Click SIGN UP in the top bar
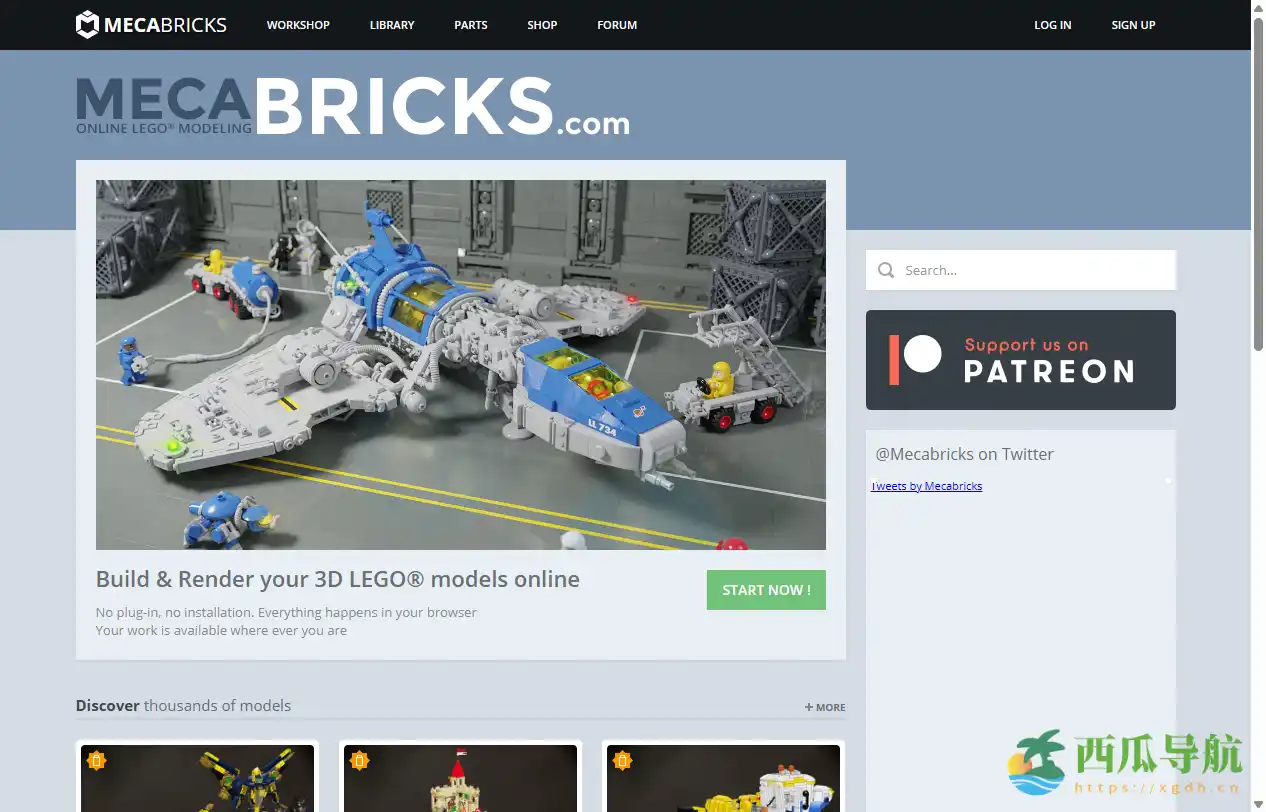 (x=1133, y=25)
